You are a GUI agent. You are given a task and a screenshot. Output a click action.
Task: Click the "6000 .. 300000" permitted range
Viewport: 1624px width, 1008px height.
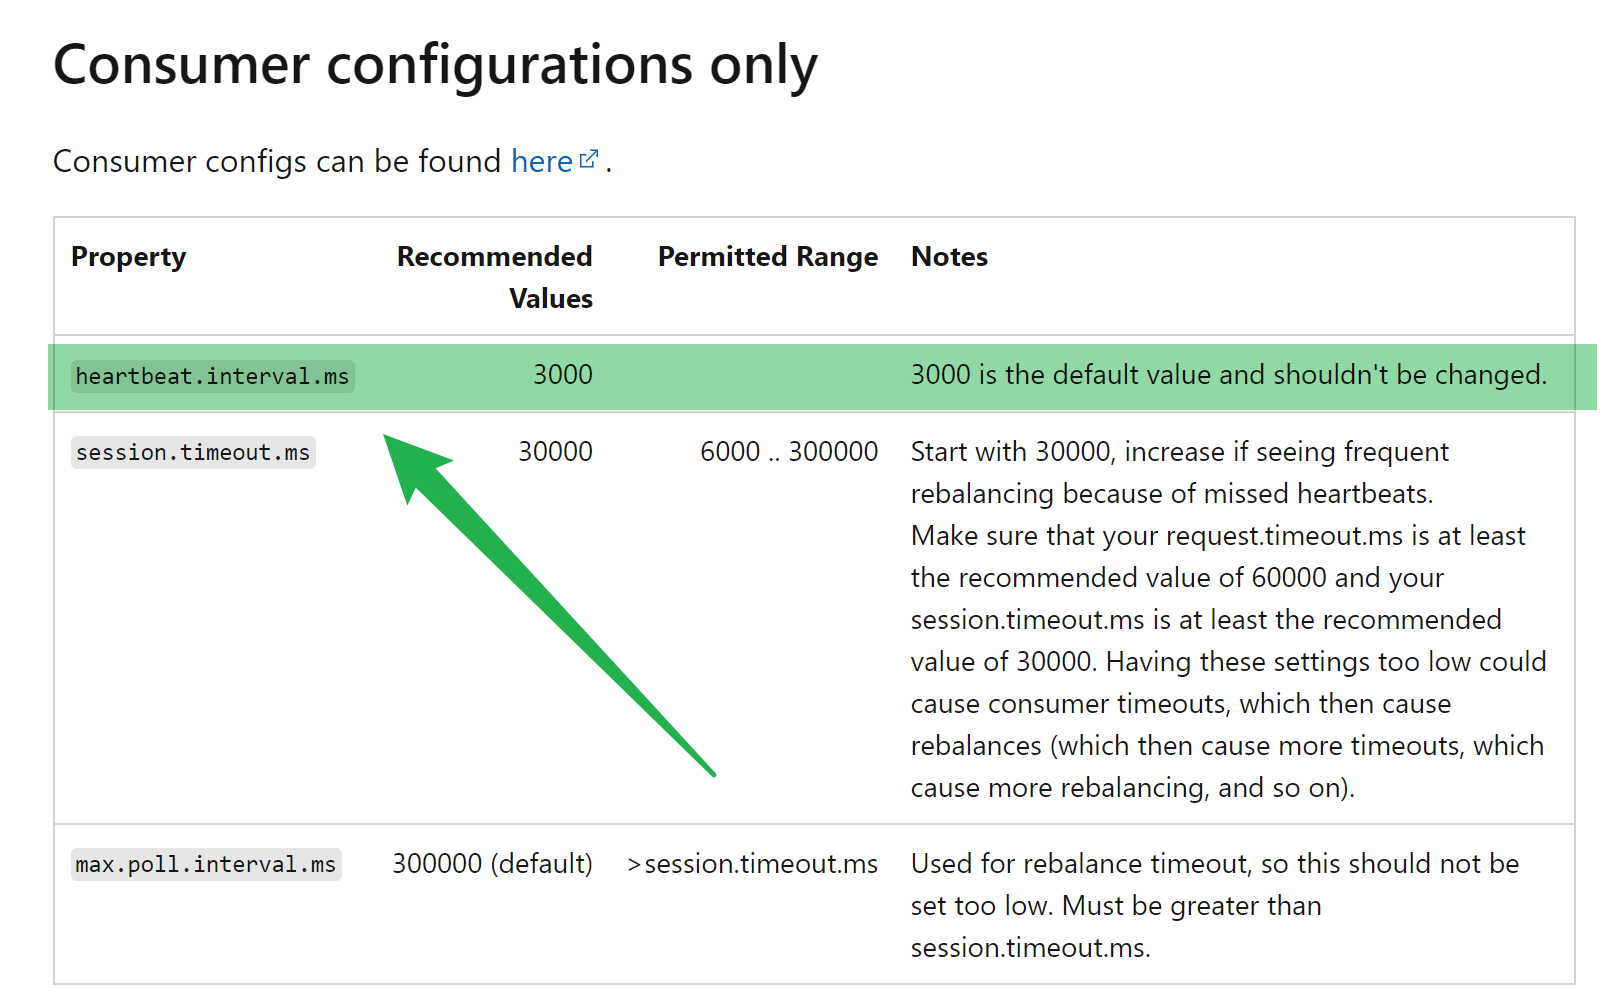pos(788,452)
